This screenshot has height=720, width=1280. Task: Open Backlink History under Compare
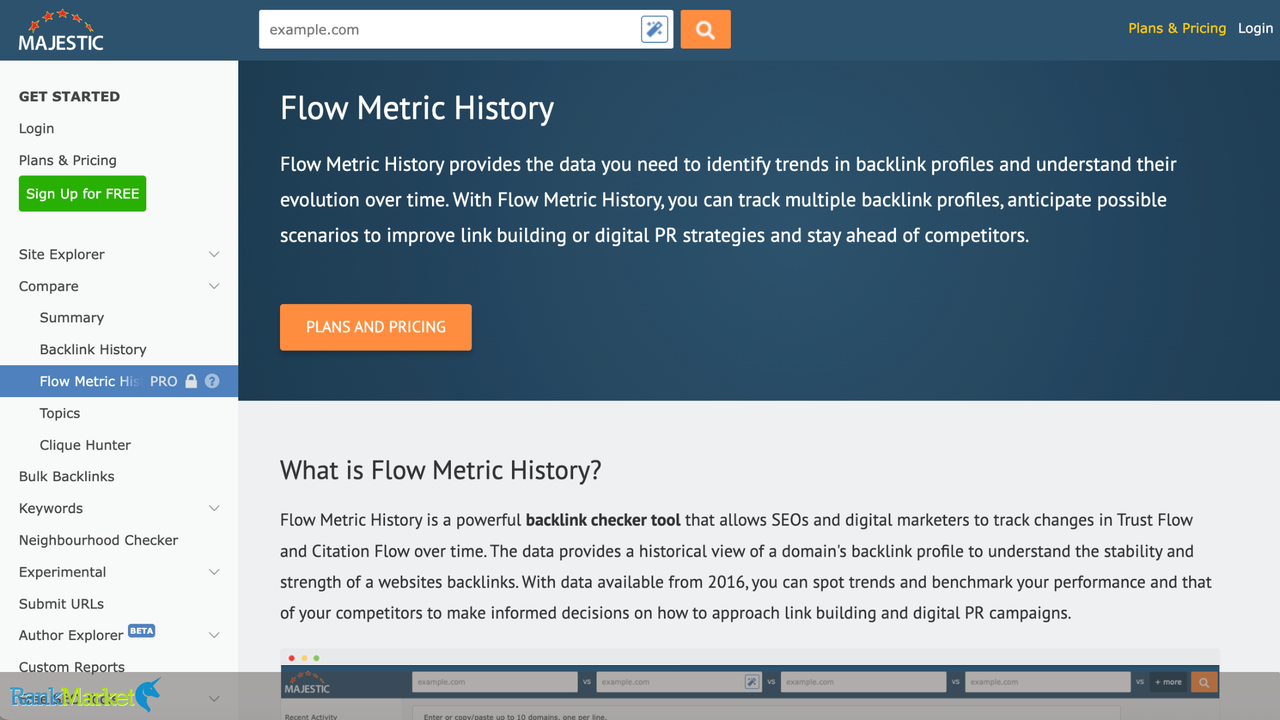point(93,349)
